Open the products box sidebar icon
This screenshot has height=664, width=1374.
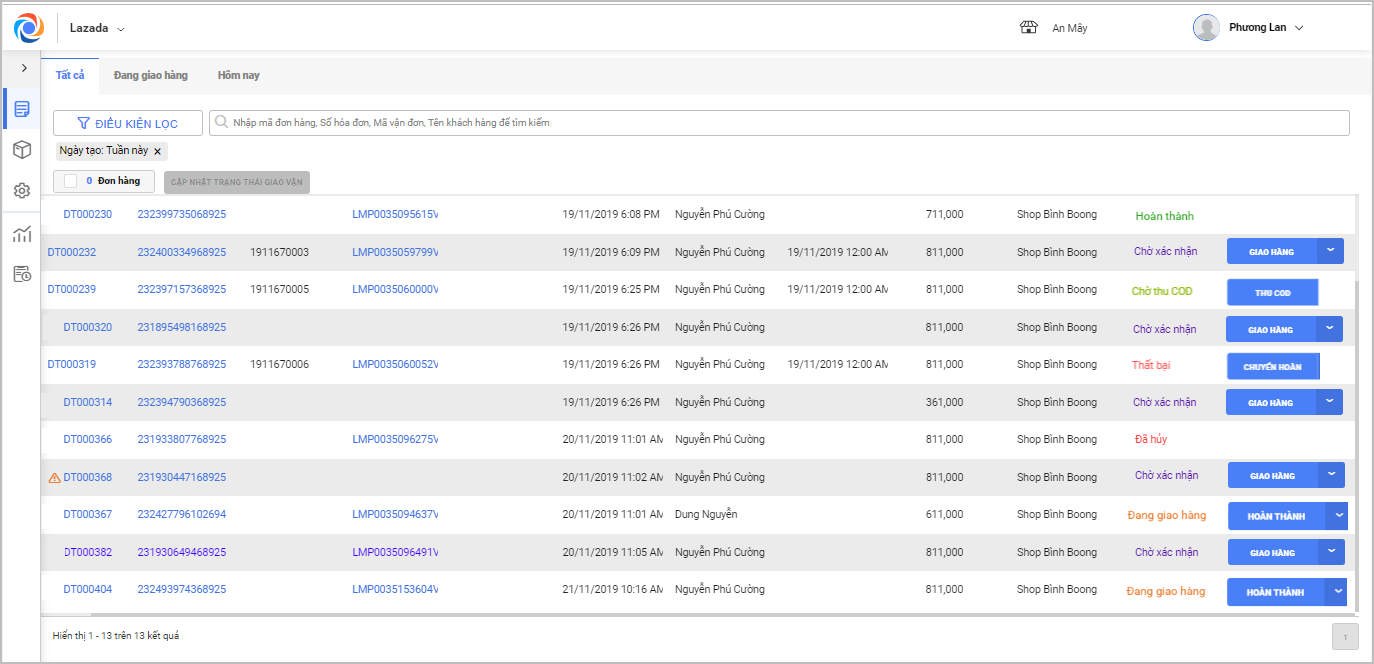[22, 149]
